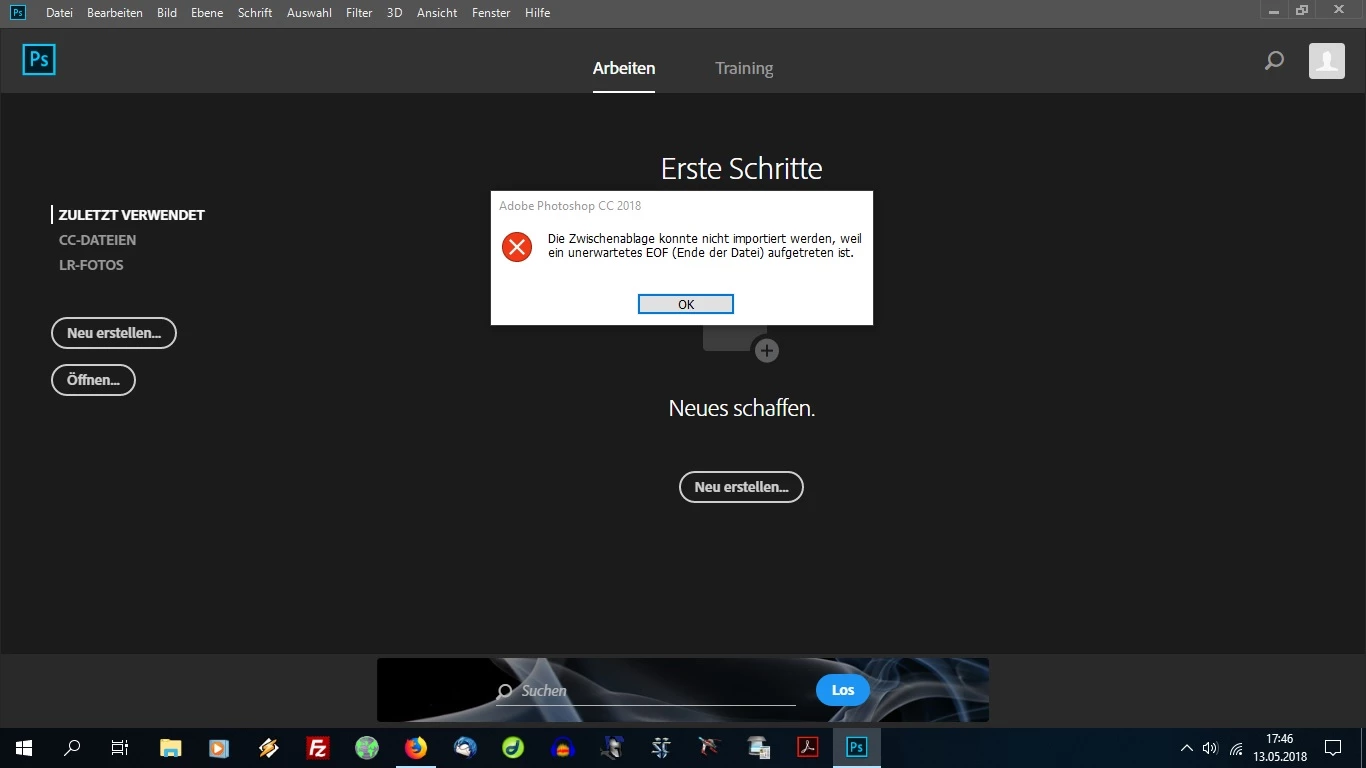This screenshot has width=1366, height=768.
Task: Select ZULETZT VERWENDET in sidebar
Action: click(x=132, y=215)
